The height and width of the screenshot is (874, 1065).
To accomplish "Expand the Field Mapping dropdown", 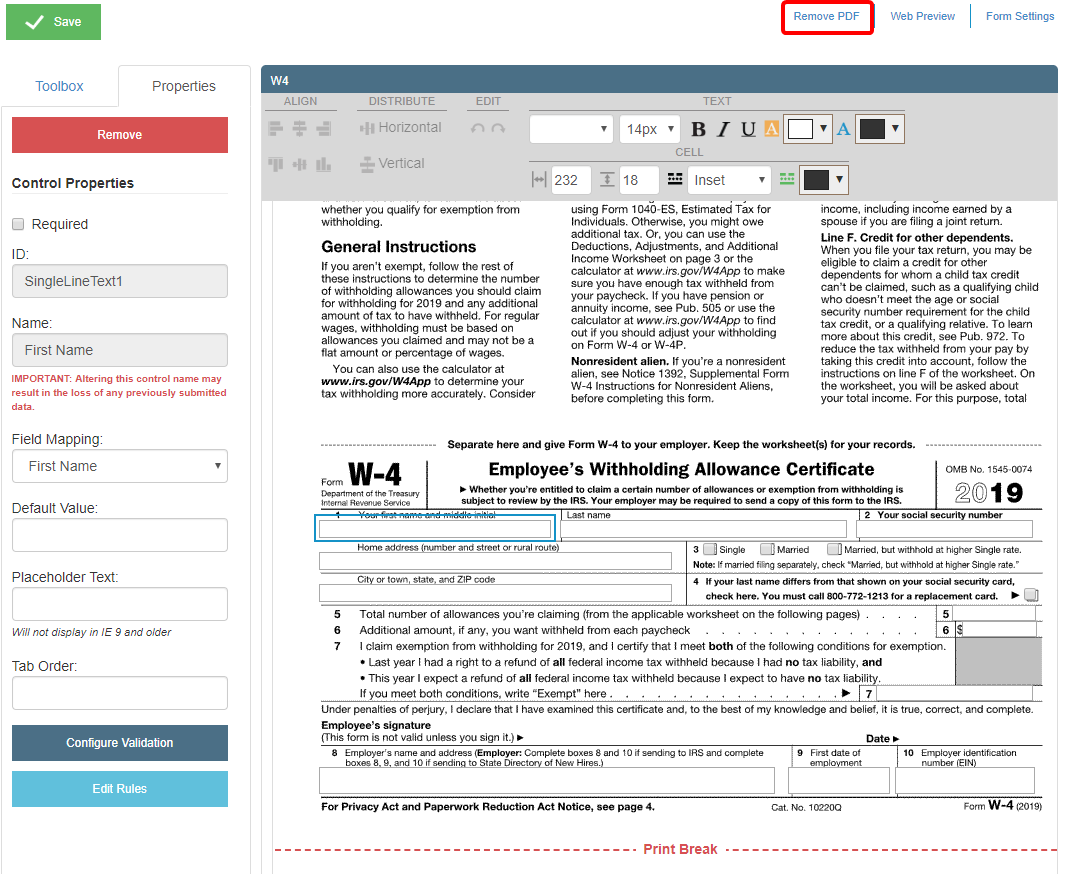I will click(x=120, y=466).
